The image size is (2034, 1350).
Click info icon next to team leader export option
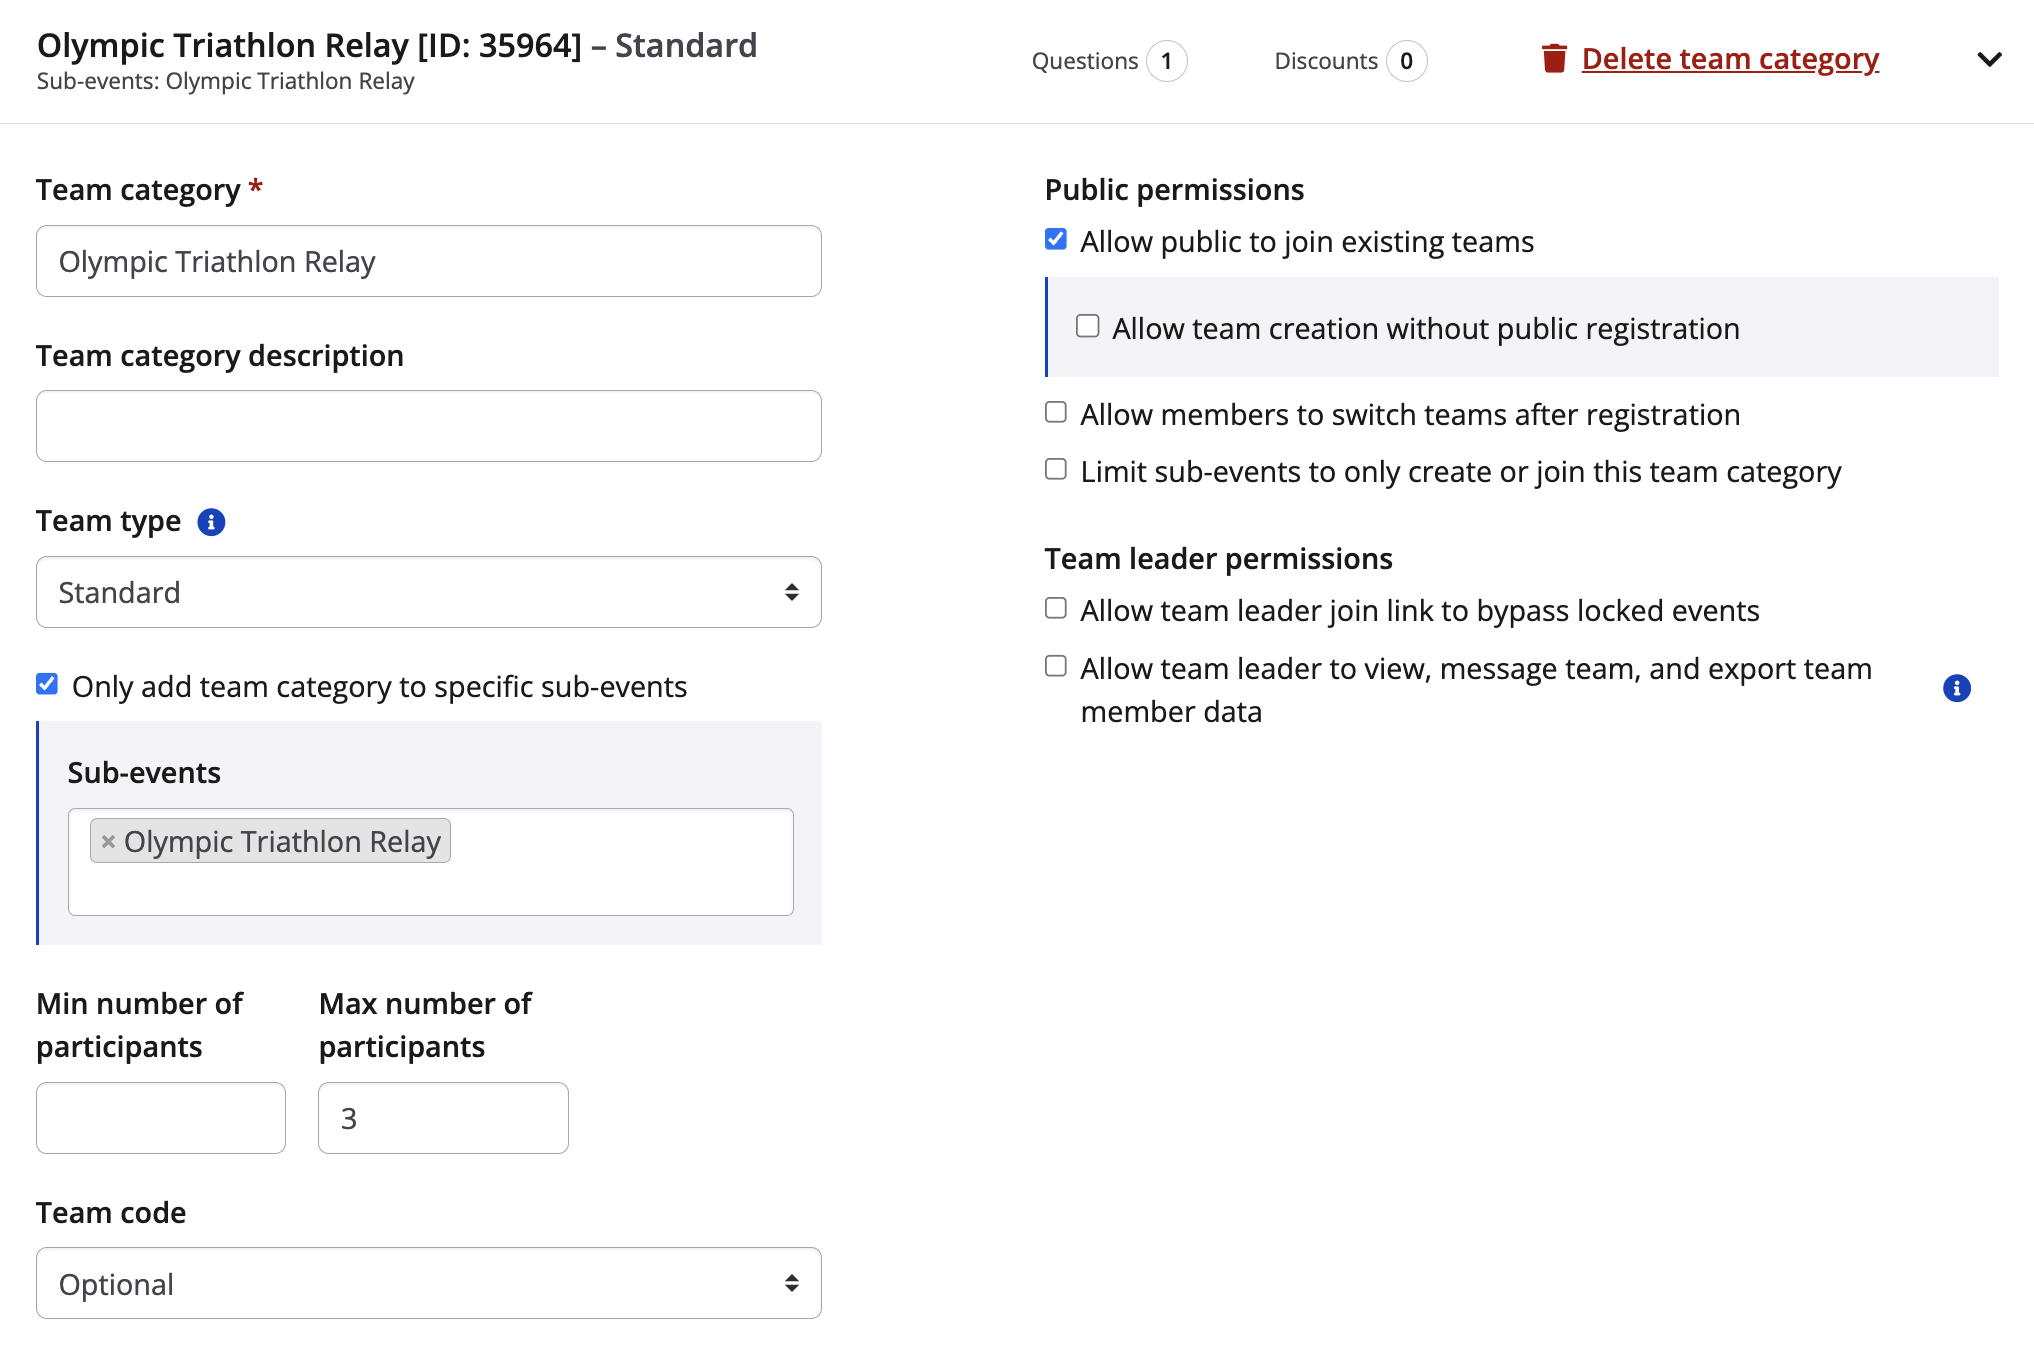tap(1956, 689)
